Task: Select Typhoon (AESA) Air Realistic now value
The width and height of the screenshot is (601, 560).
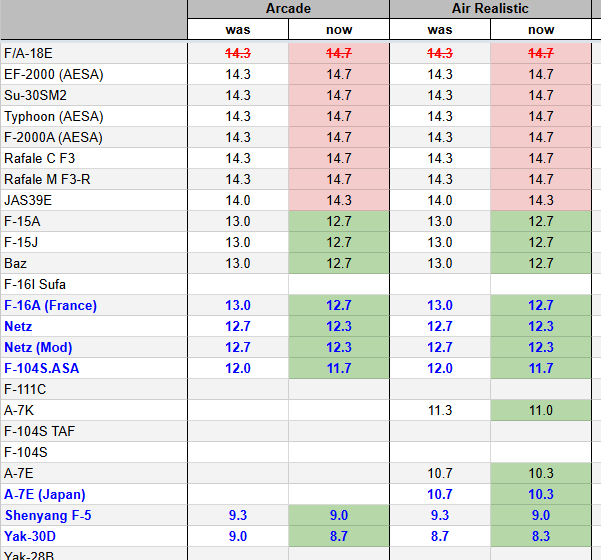Action: point(541,116)
